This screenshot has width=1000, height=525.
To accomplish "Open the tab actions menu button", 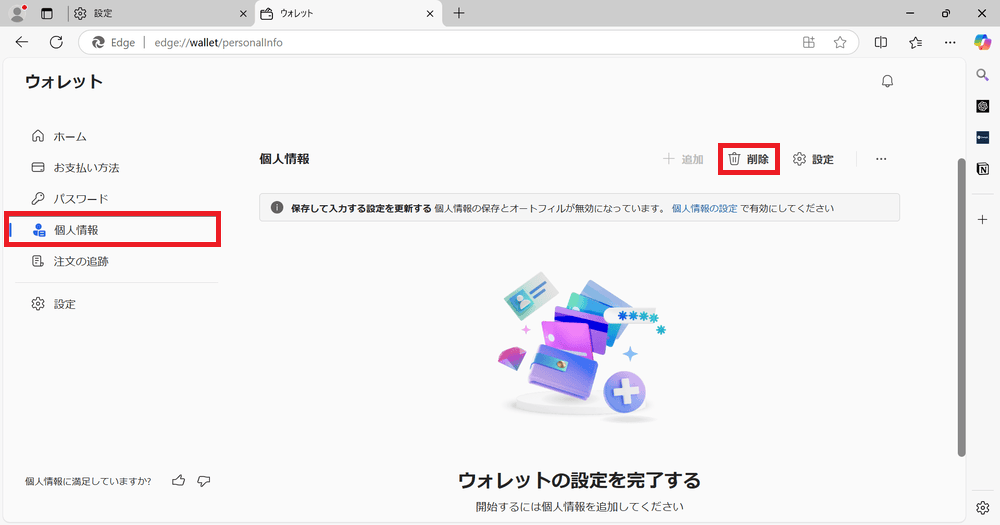I will pyautogui.click(x=47, y=13).
